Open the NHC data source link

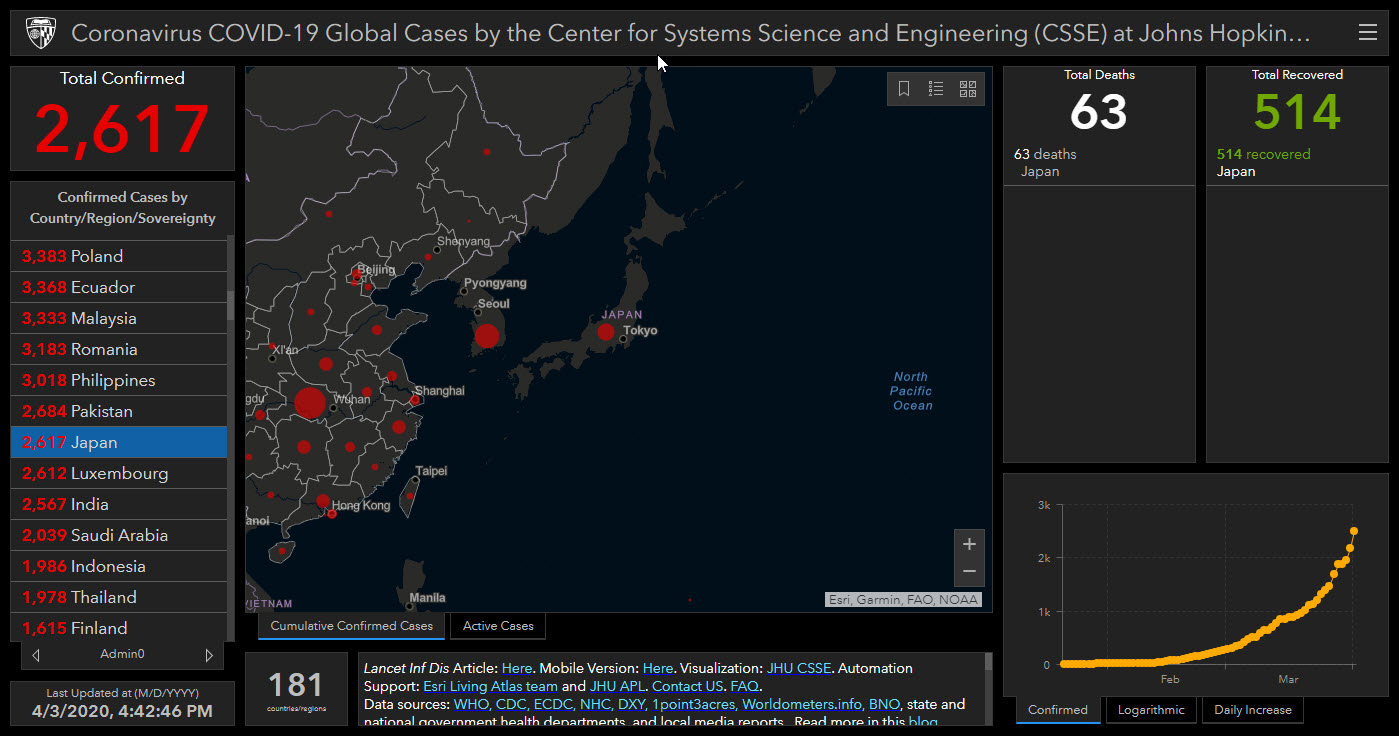point(595,704)
